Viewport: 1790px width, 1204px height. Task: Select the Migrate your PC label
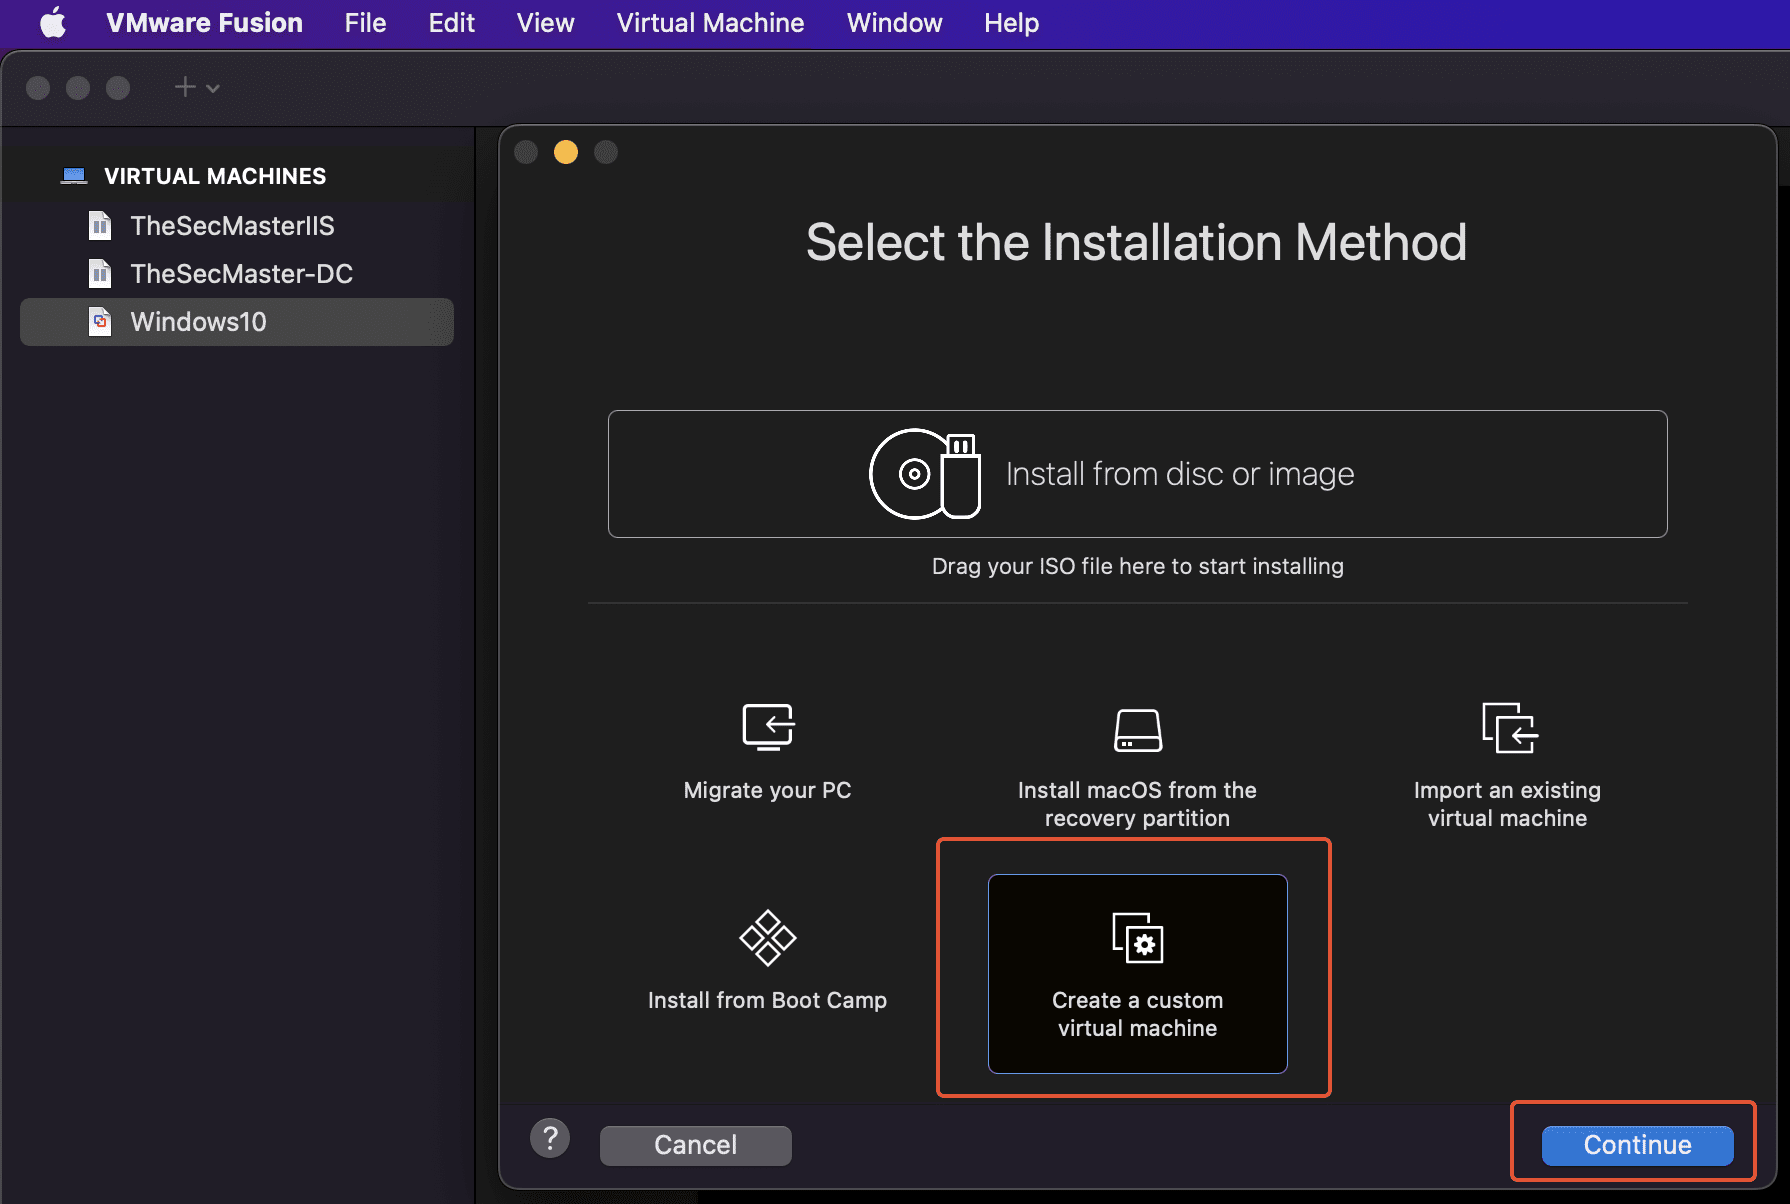coord(768,790)
